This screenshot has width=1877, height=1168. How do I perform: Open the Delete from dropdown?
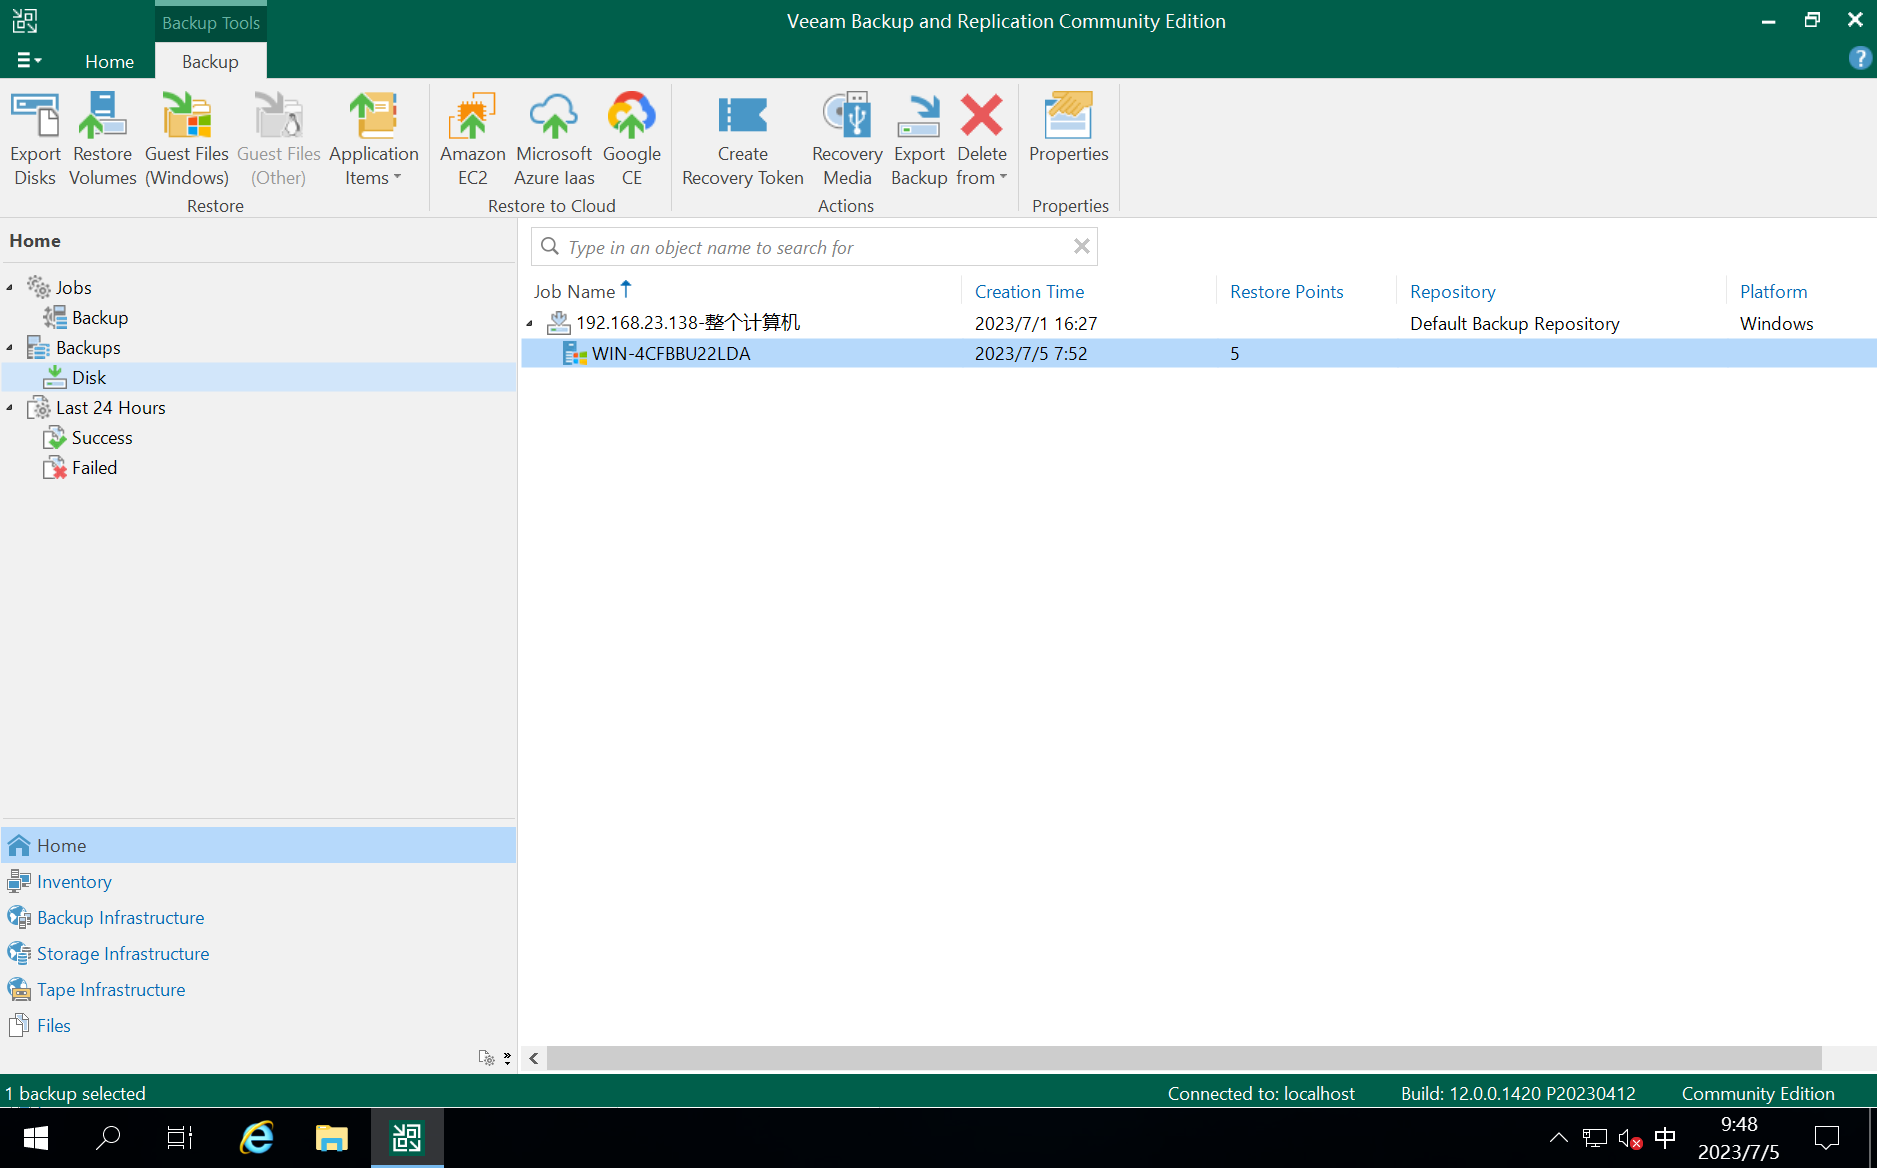pos(982,139)
